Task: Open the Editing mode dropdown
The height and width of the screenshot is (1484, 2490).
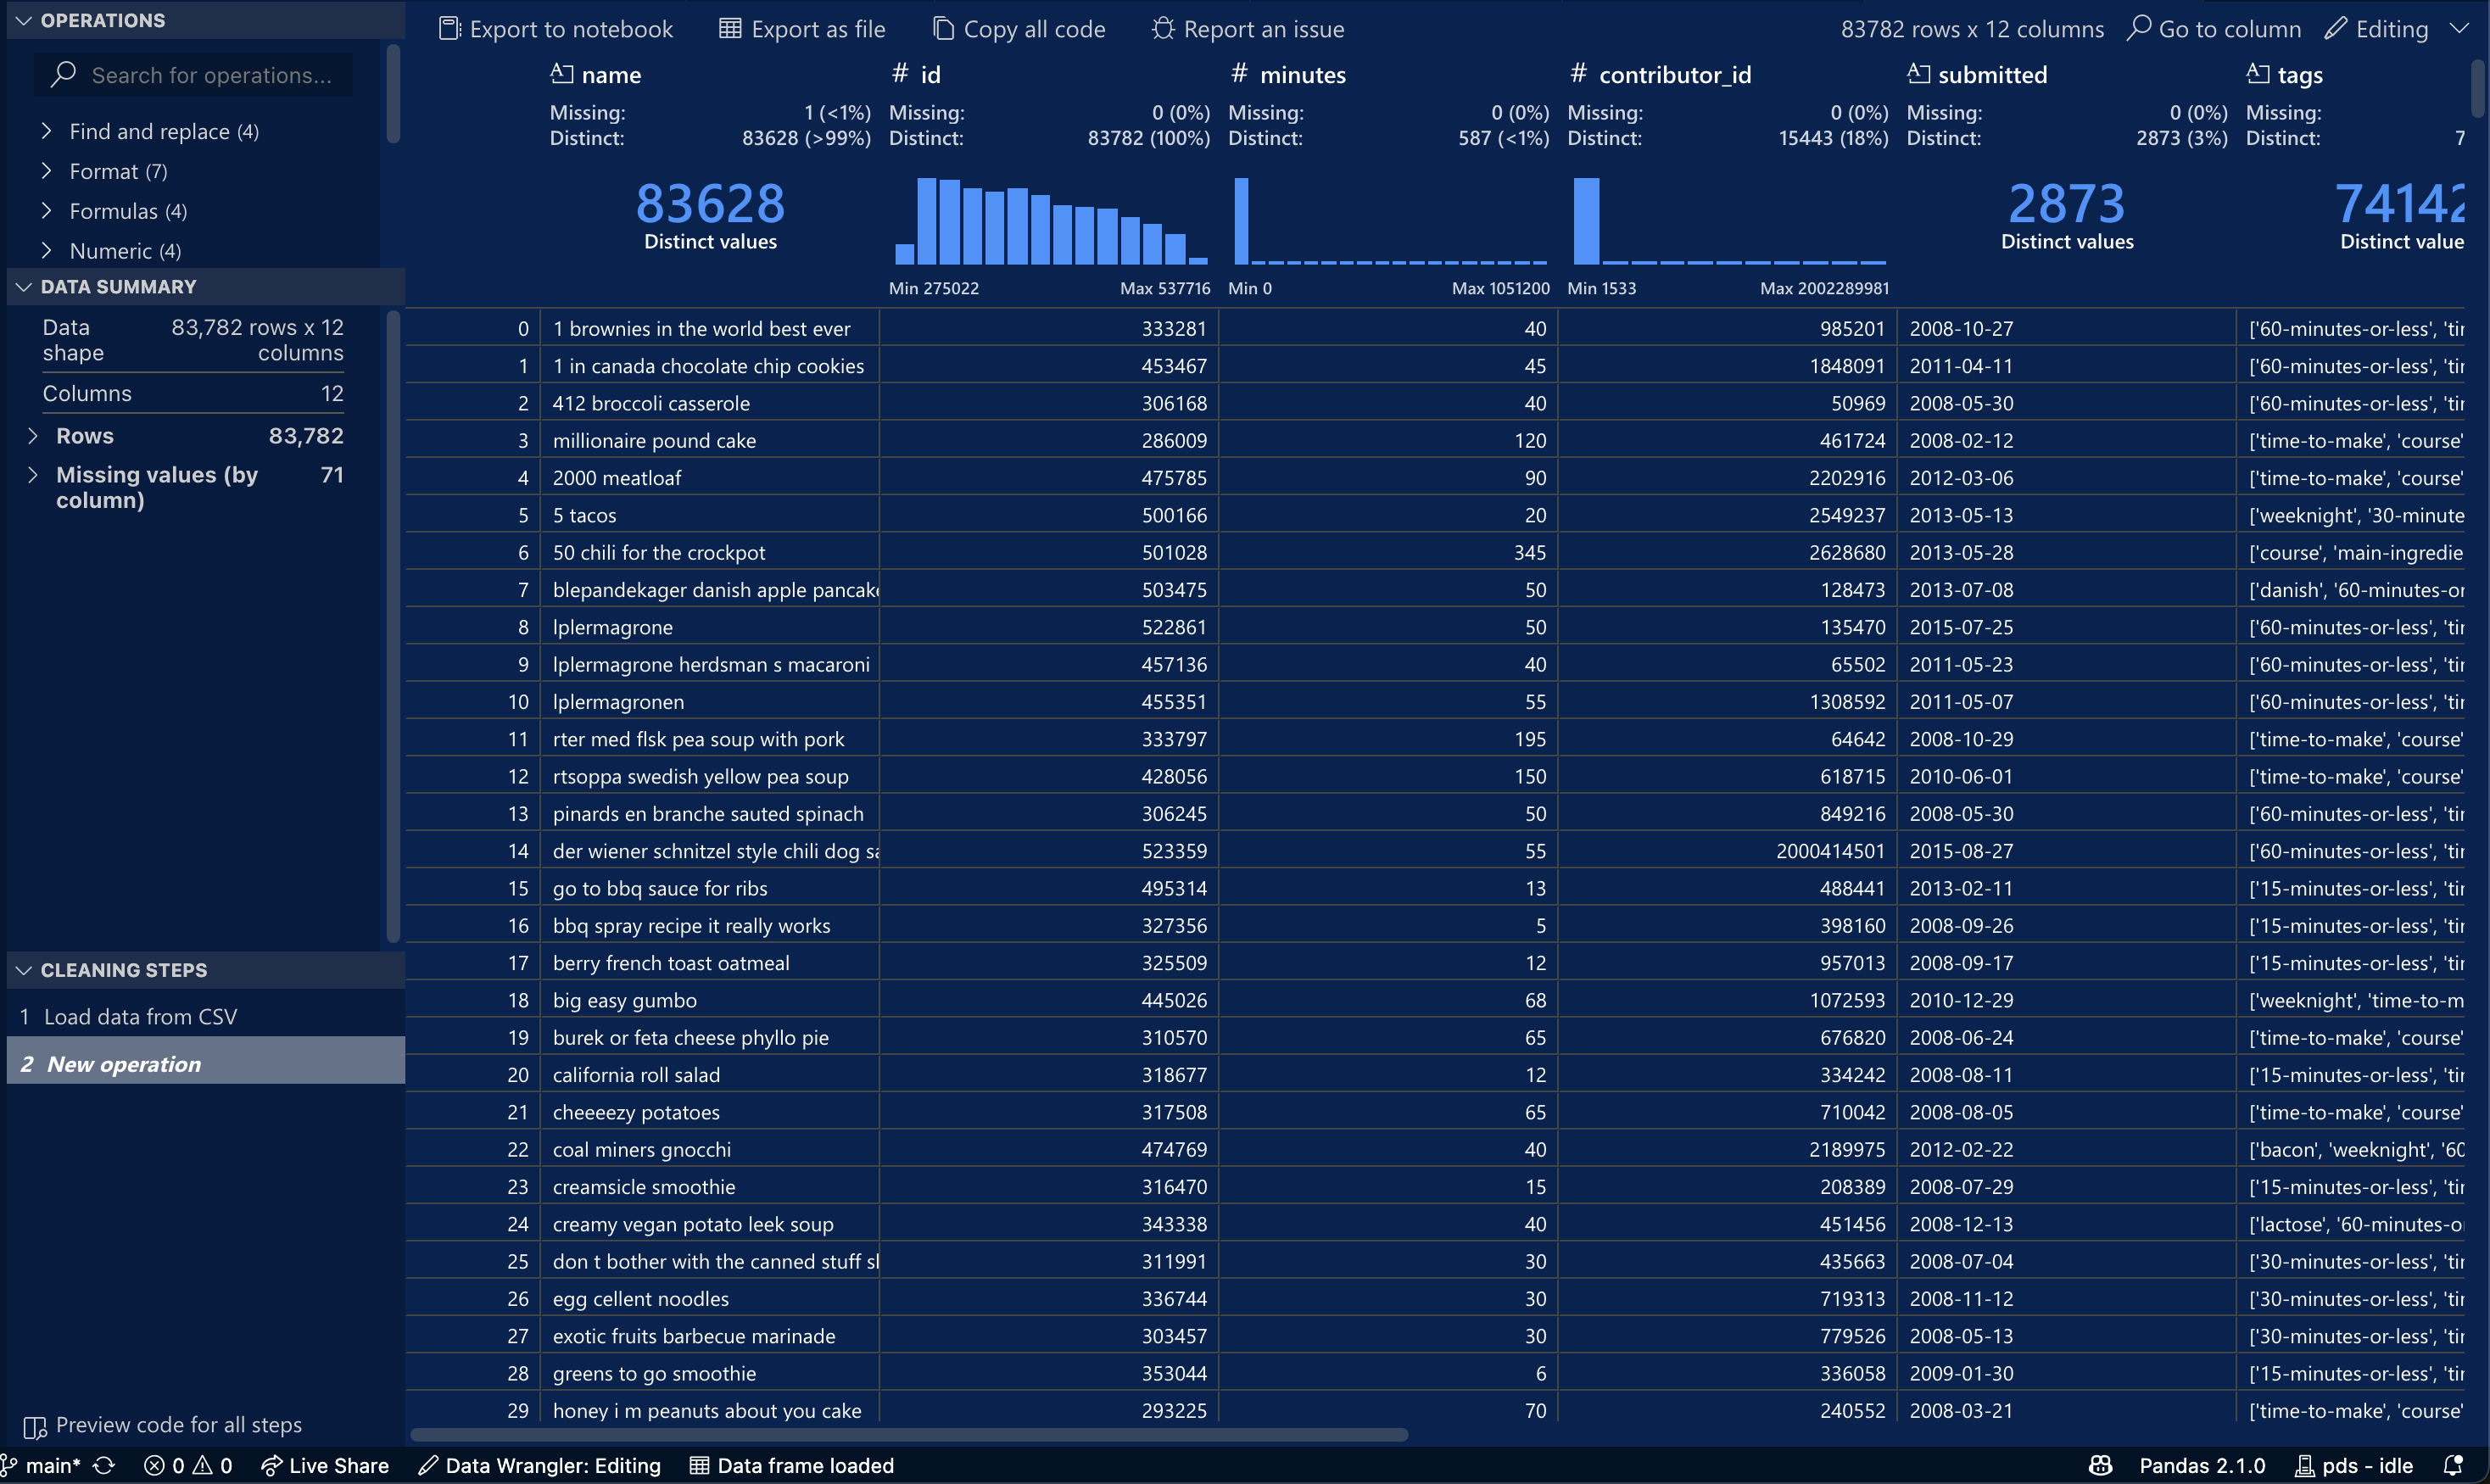Action: [2459, 29]
